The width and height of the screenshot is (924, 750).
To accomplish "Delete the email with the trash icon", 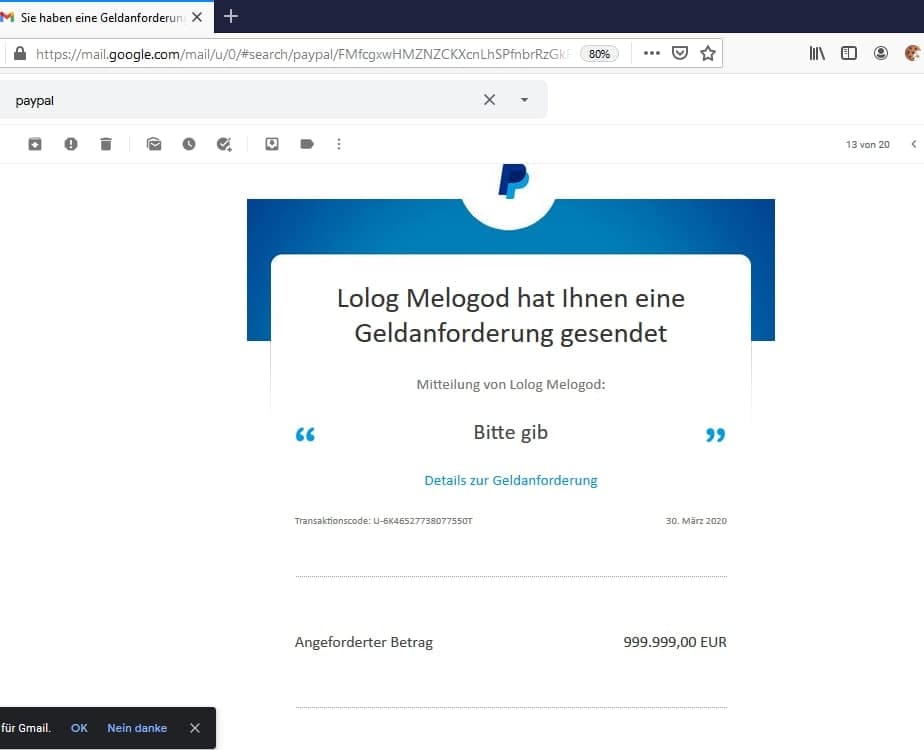I will tap(106, 144).
